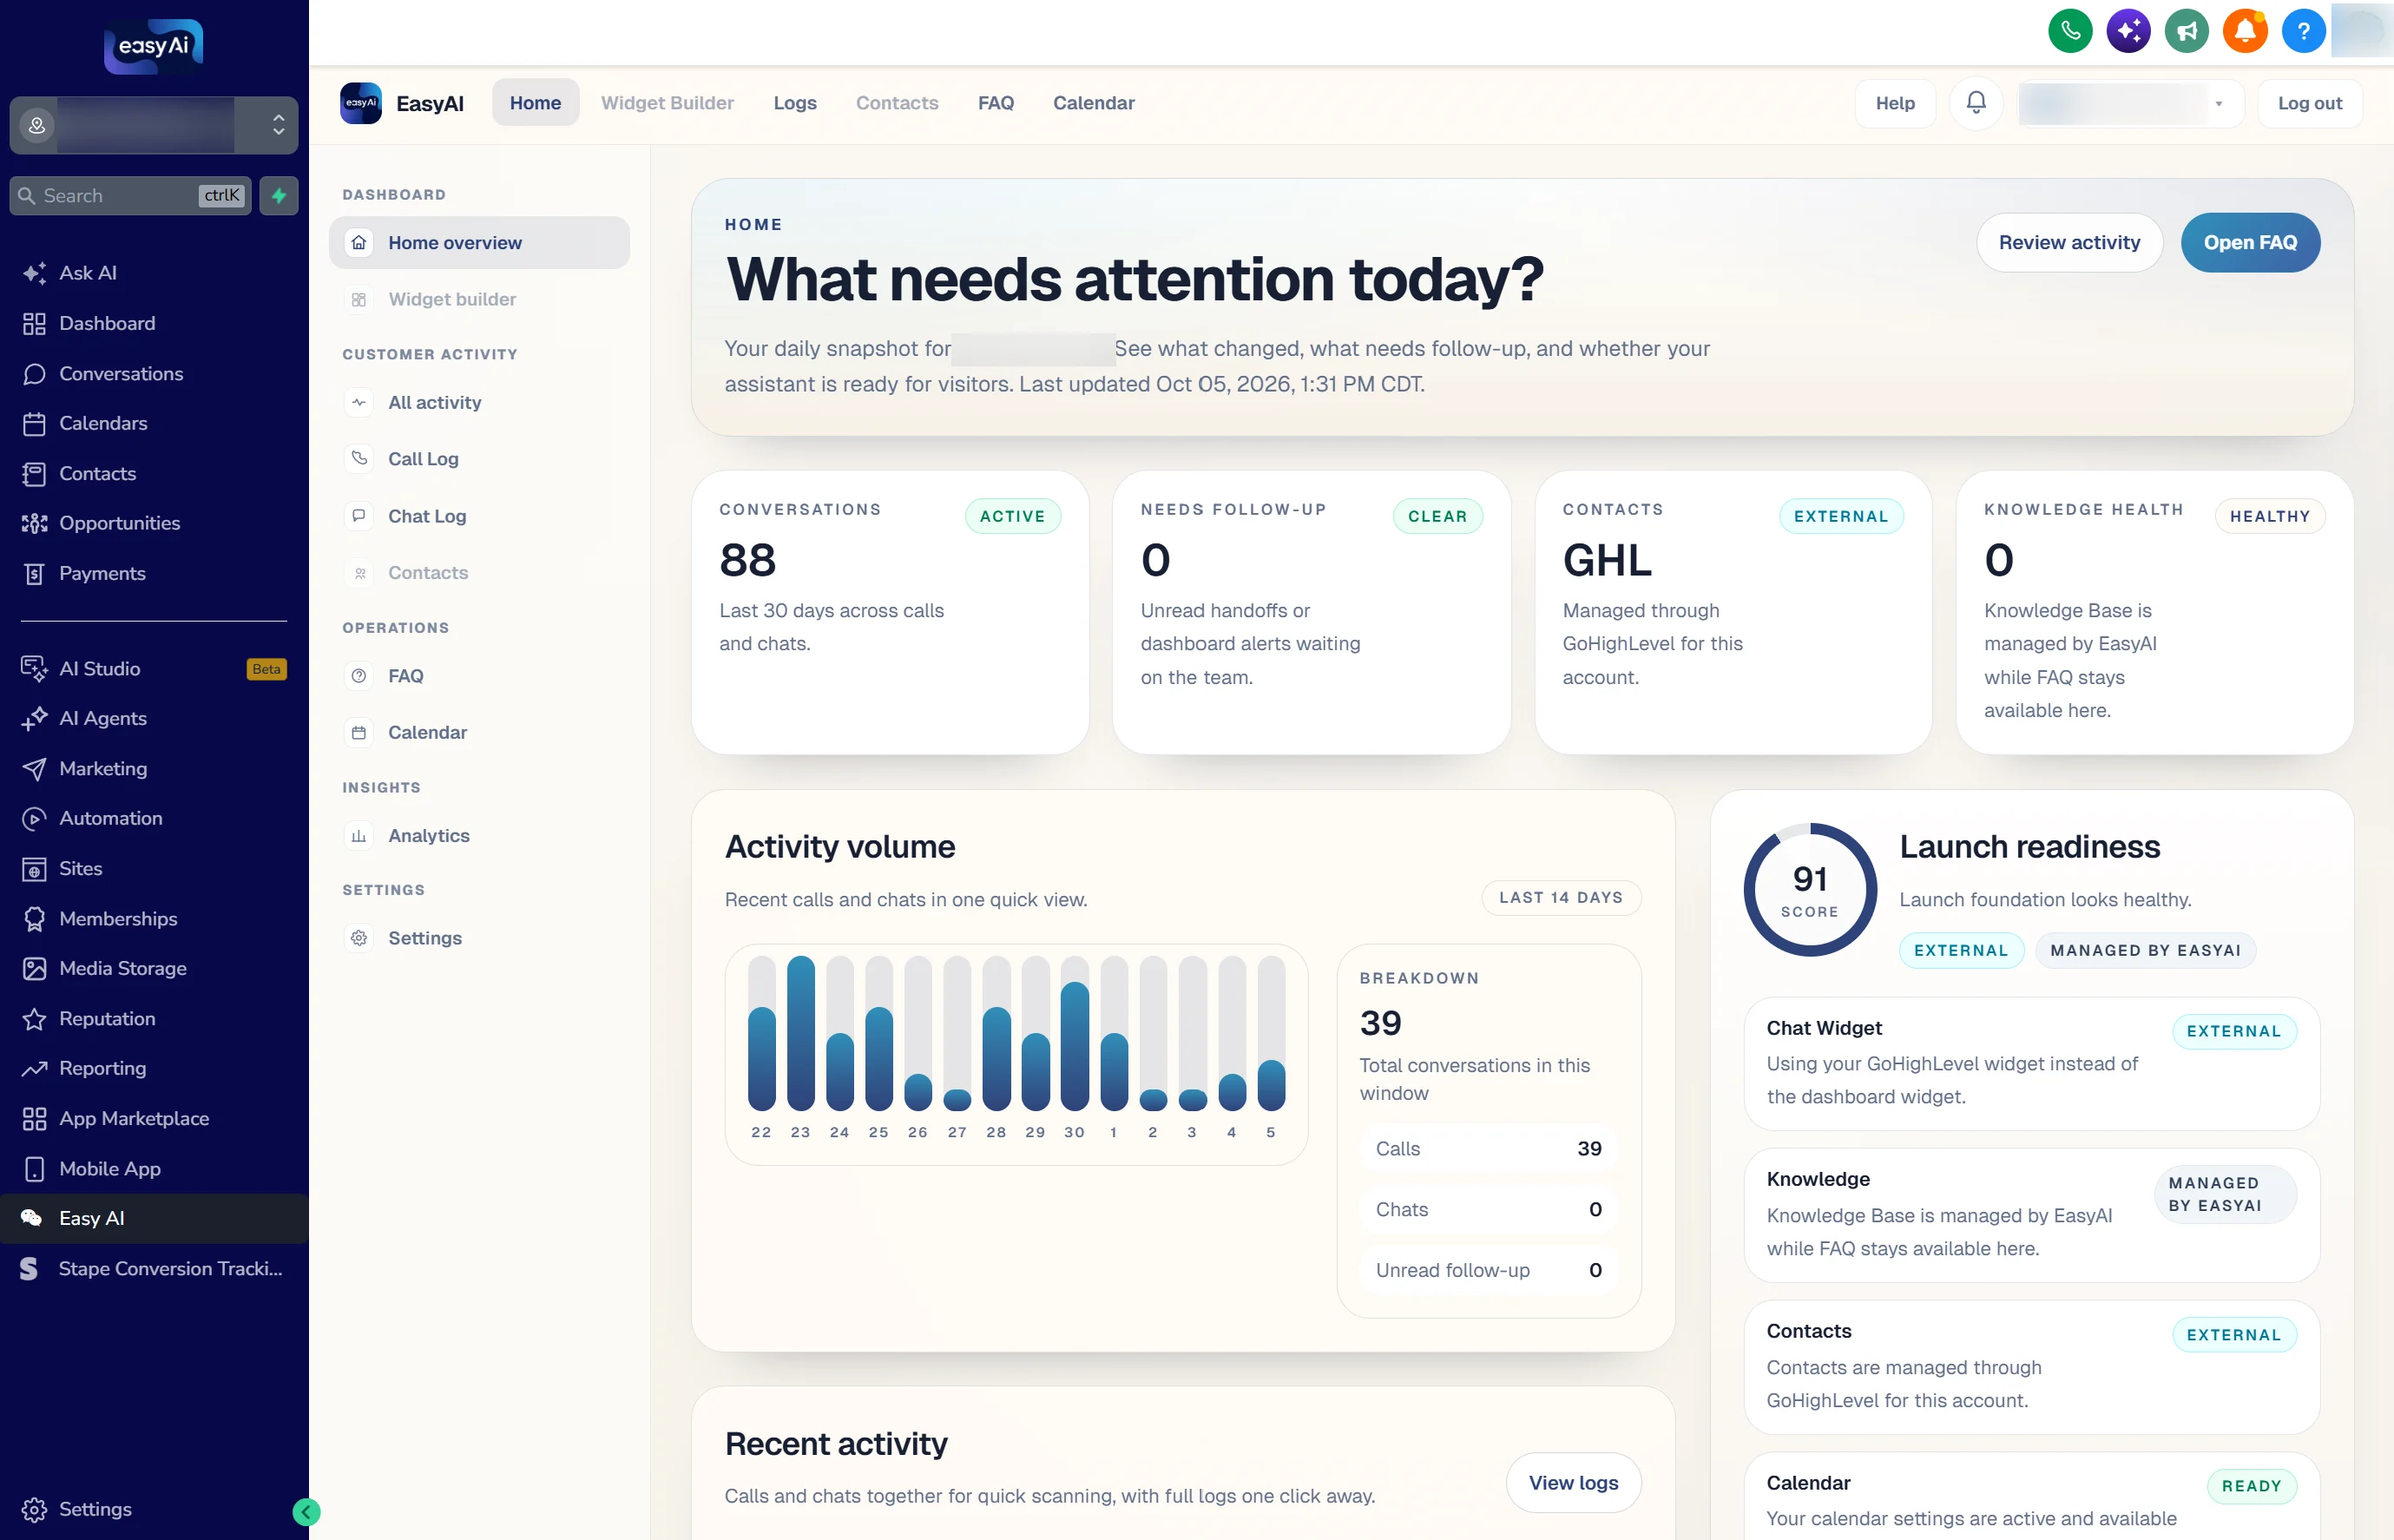Expand the account switcher dropdown in the sidebar
Screen dimensions: 2394x1540
click(x=154, y=125)
